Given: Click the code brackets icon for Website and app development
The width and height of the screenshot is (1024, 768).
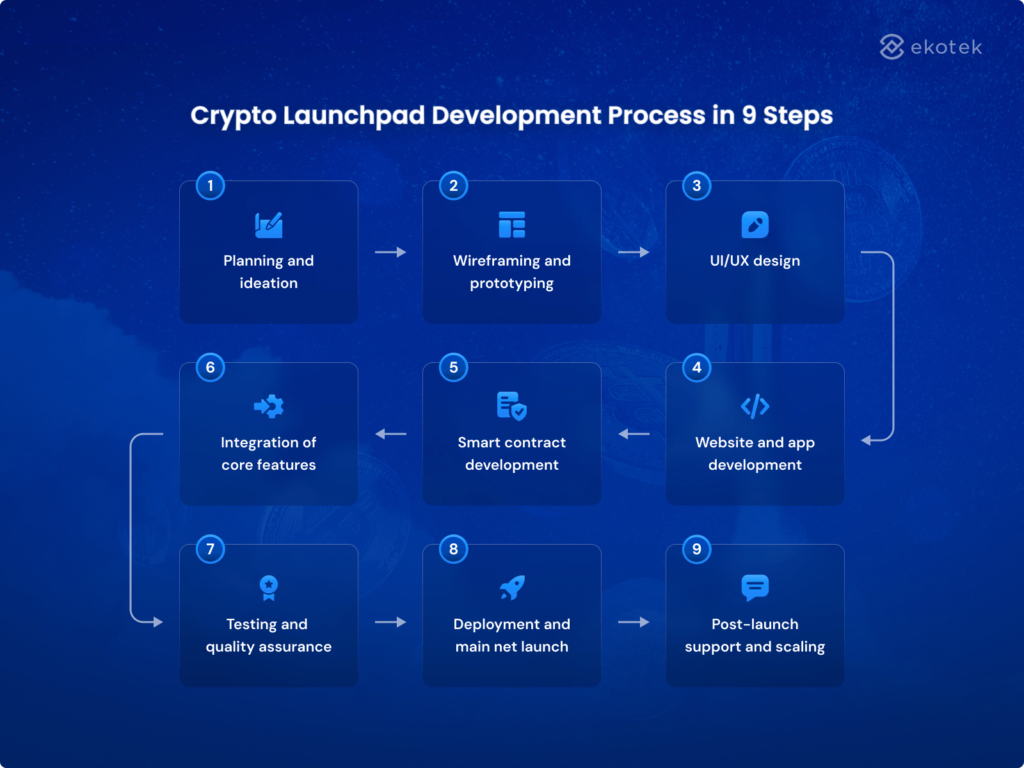Looking at the screenshot, I should [x=754, y=406].
